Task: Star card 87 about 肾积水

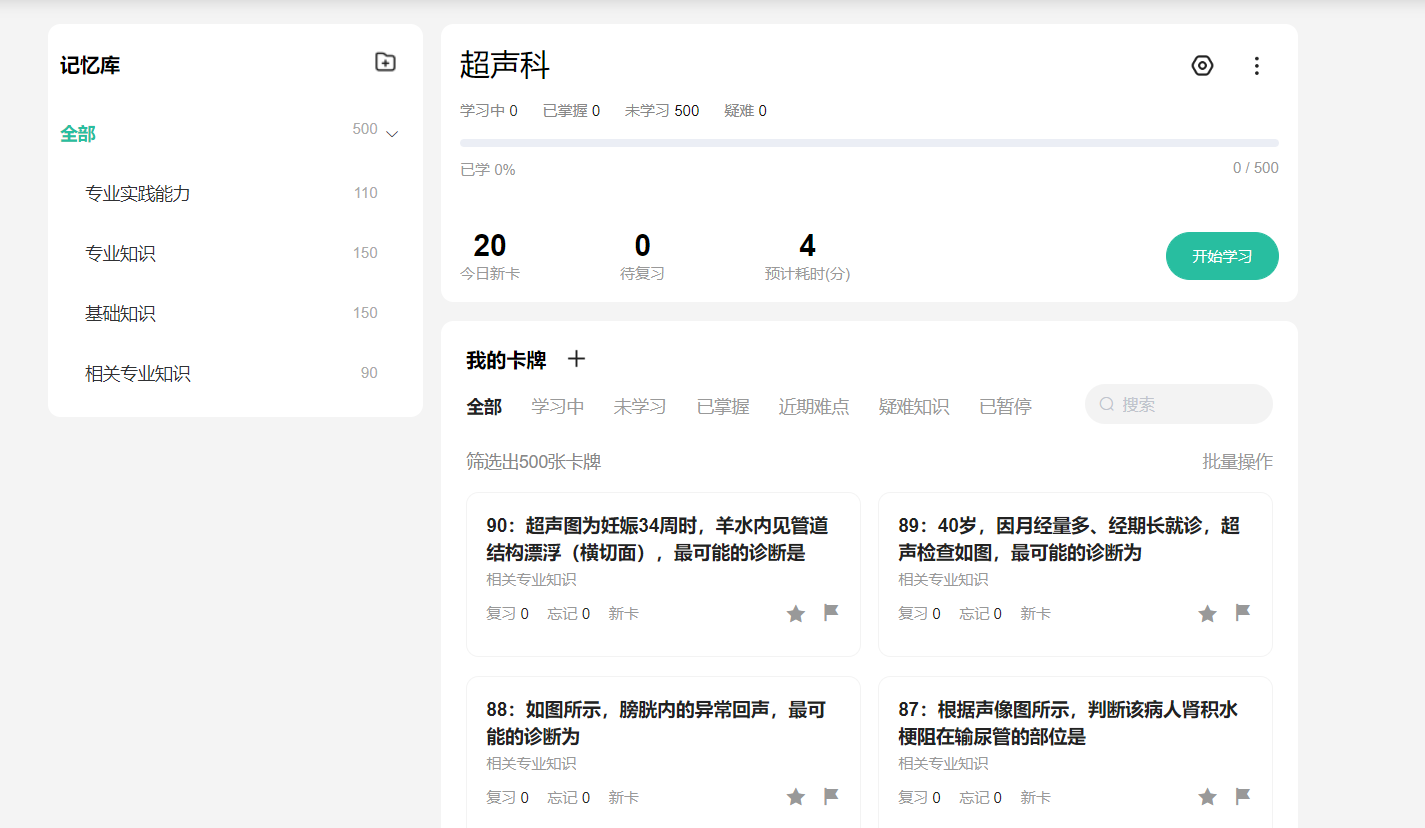Action: click(x=1208, y=797)
